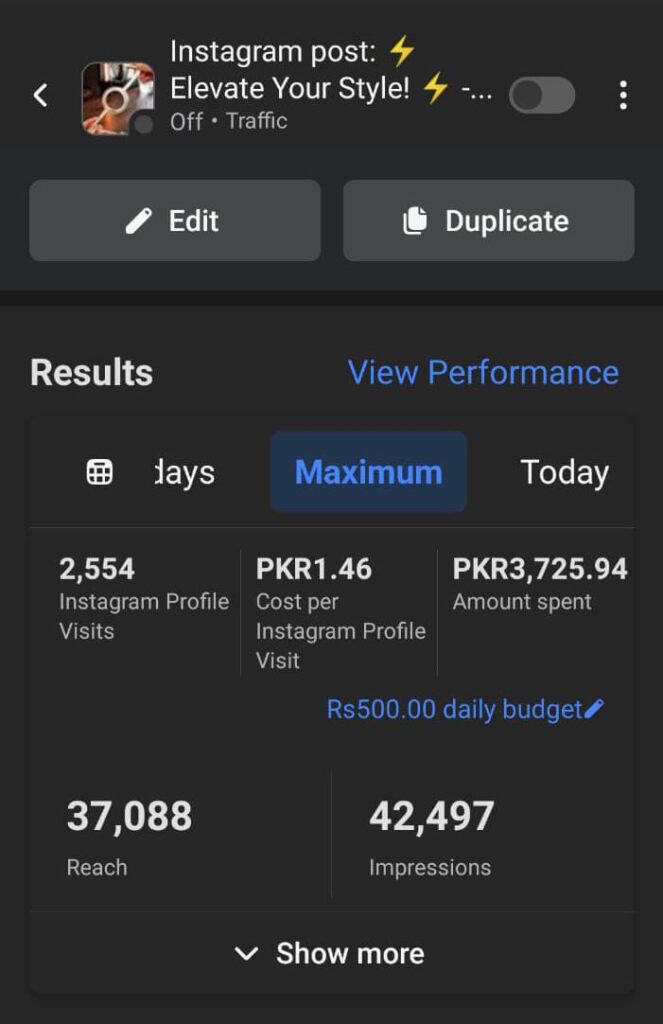The height and width of the screenshot is (1024, 663).
Task: Open the Instagram post ad thumbnail
Action: pyautogui.click(x=118, y=98)
